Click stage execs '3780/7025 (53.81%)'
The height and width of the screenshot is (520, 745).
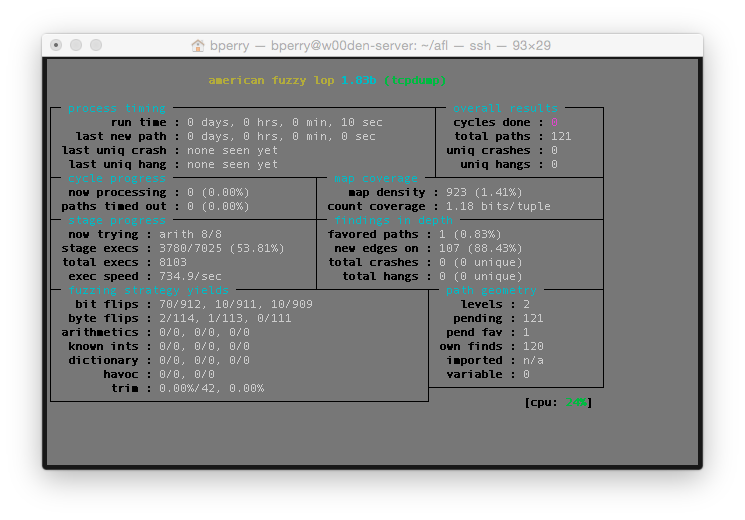click(x=221, y=248)
